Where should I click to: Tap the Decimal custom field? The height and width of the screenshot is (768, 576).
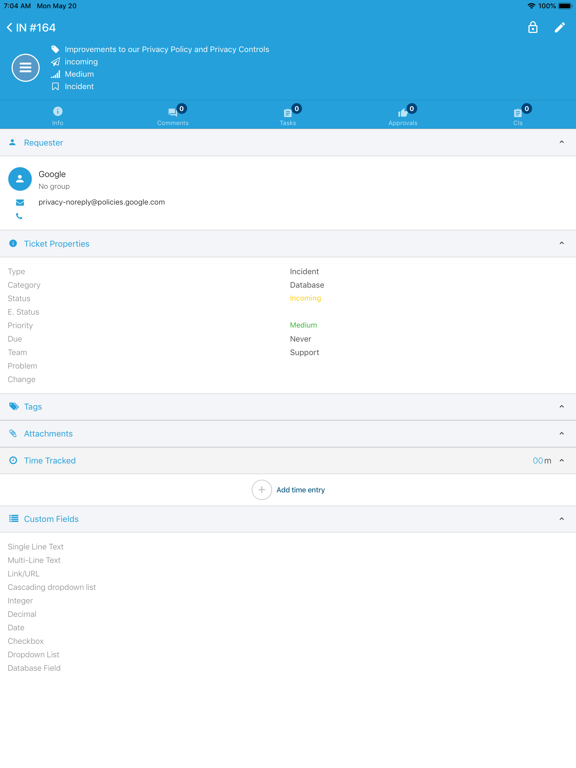point(22,614)
